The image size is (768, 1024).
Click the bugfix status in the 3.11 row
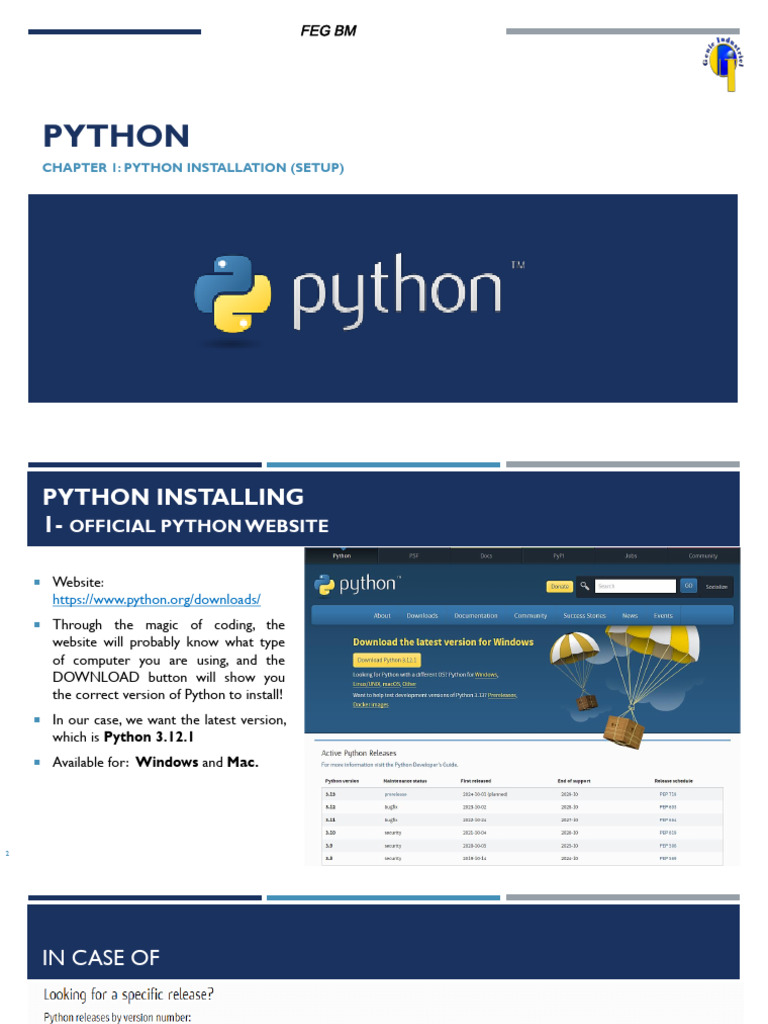pos(391,820)
